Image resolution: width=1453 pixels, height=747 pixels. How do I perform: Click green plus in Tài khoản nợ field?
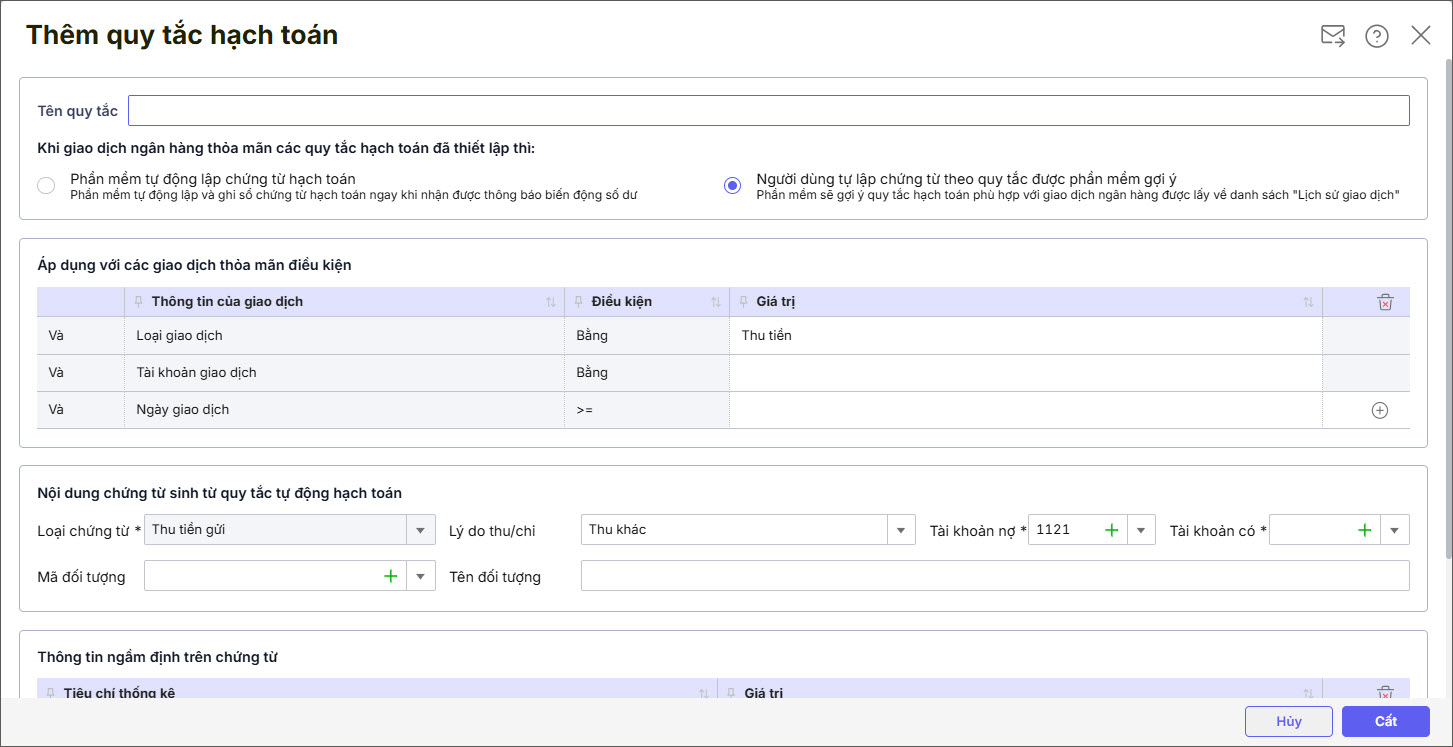tap(1111, 530)
